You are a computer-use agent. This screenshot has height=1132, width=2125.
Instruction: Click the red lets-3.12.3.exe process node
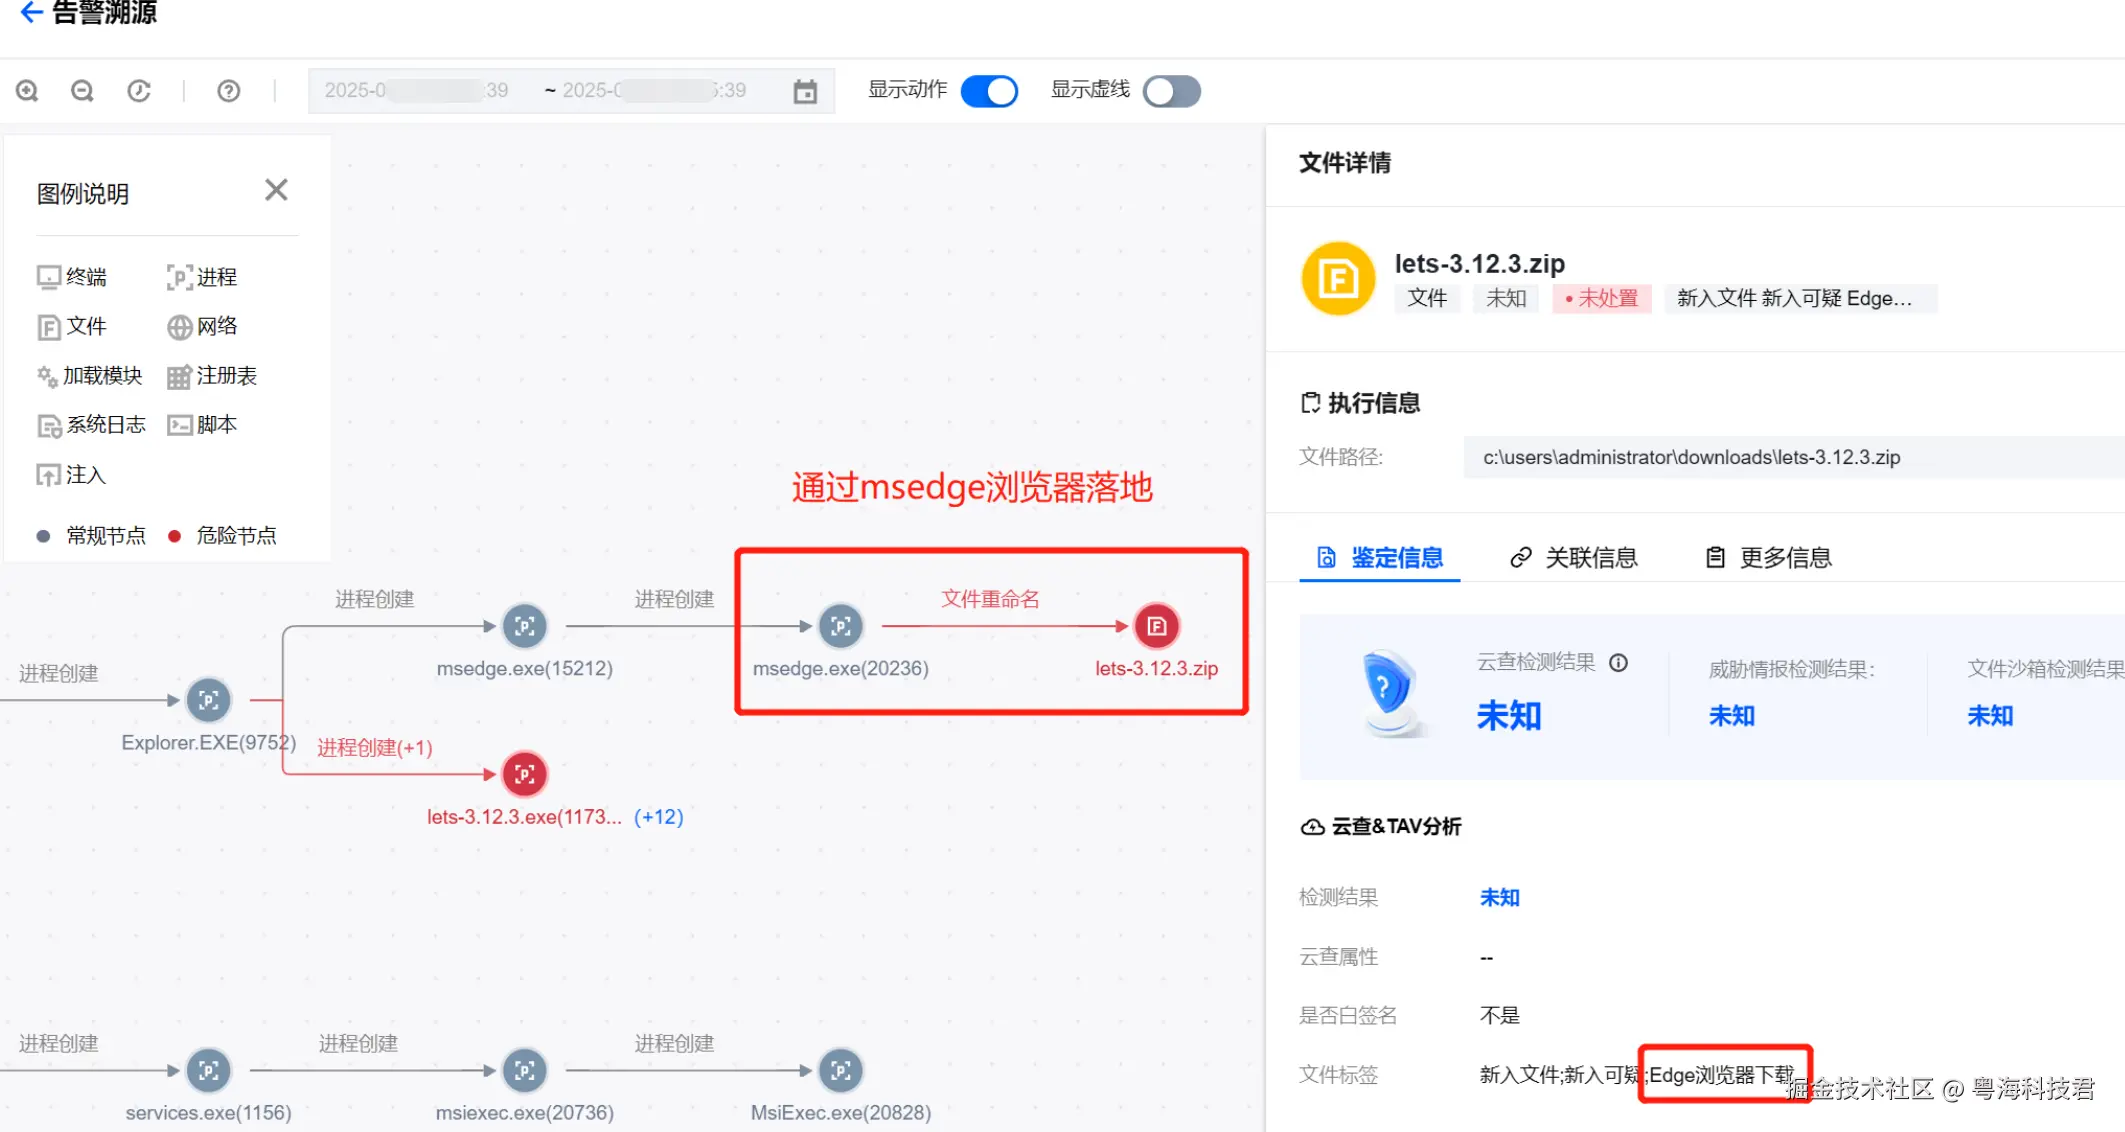coord(524,774)
